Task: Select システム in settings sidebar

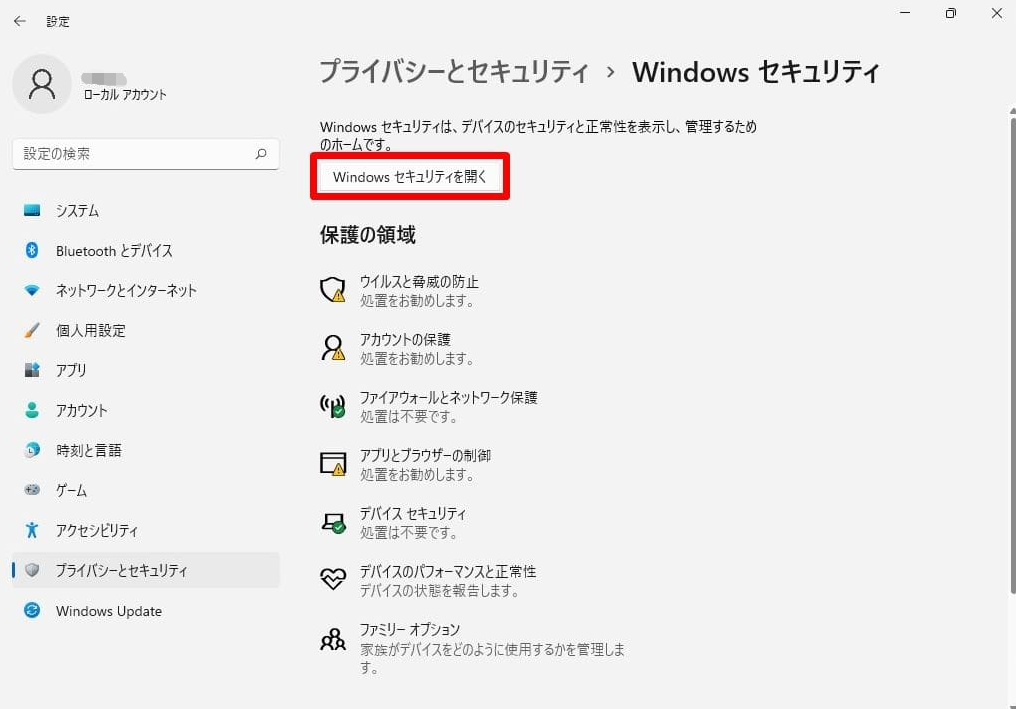Action: [146, 211]
